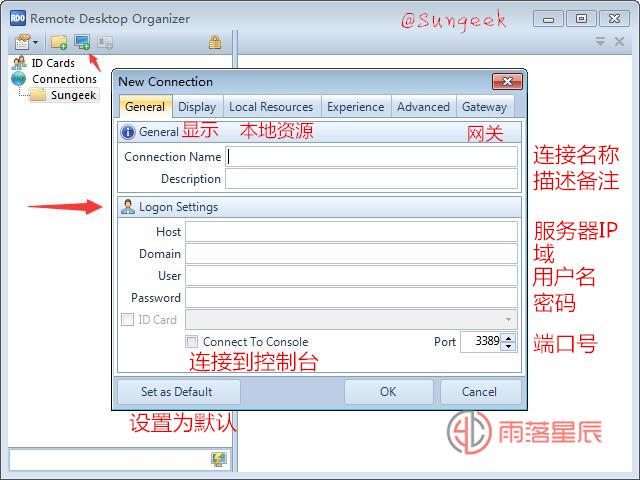Click the New Folder toolbar icon

(59, 42)
